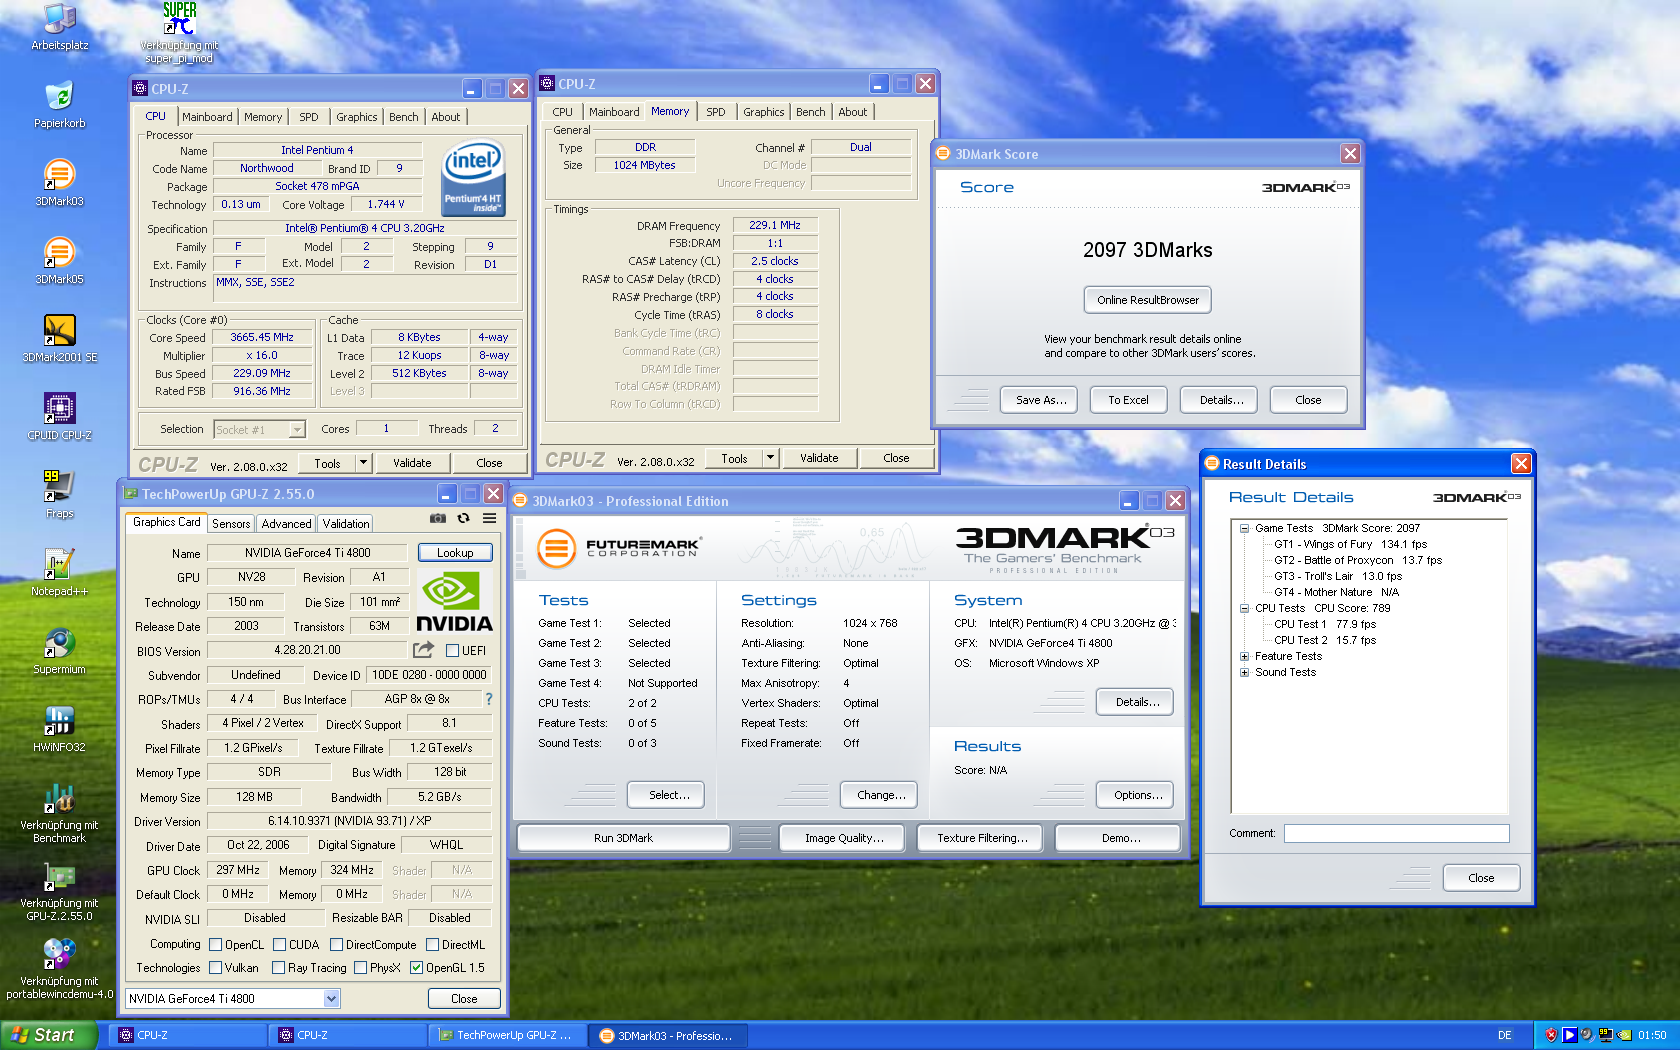Viewport: 1680px width, 1050px height.
Task: Toggle the DirectCompute checkbox
Action: pyautogui.click(x=337, y=944)
